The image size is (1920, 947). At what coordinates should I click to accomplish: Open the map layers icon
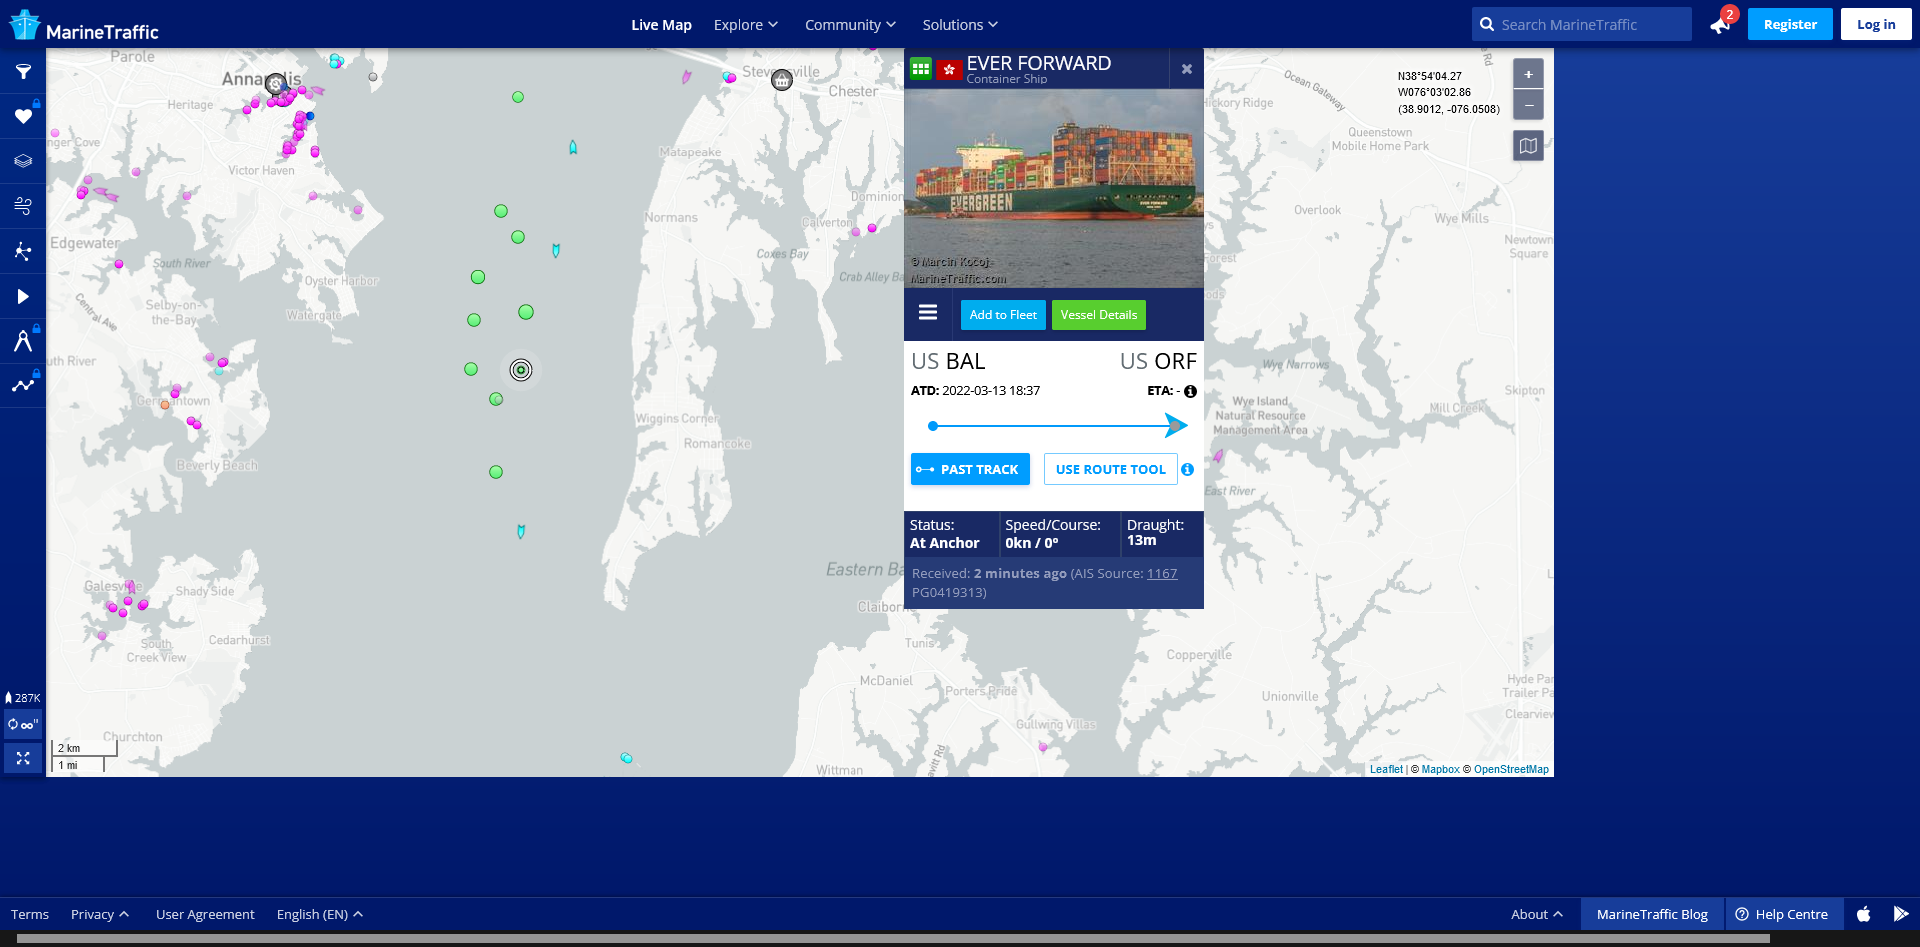pos(23,161)
